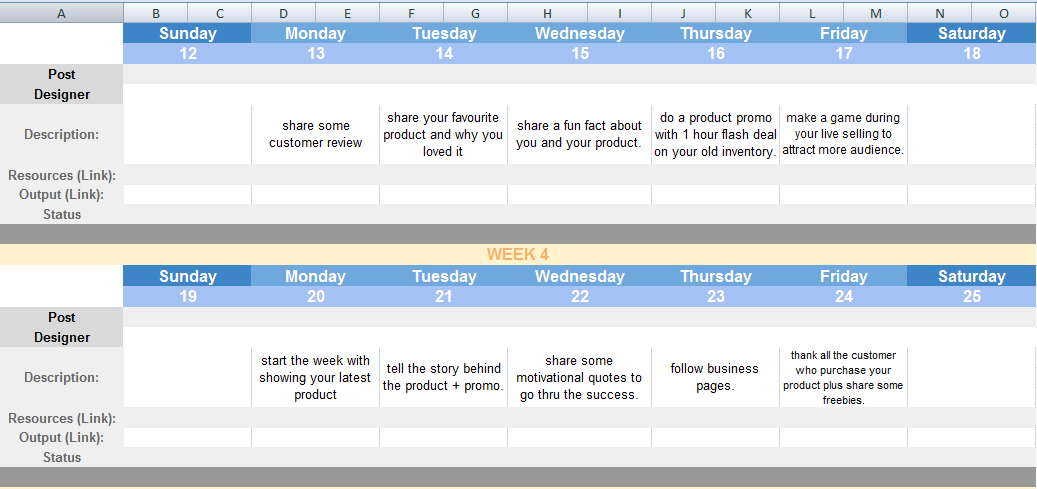Click the 'share some motivational quotes' cell
1037x489 pixels.
(580, 377)
